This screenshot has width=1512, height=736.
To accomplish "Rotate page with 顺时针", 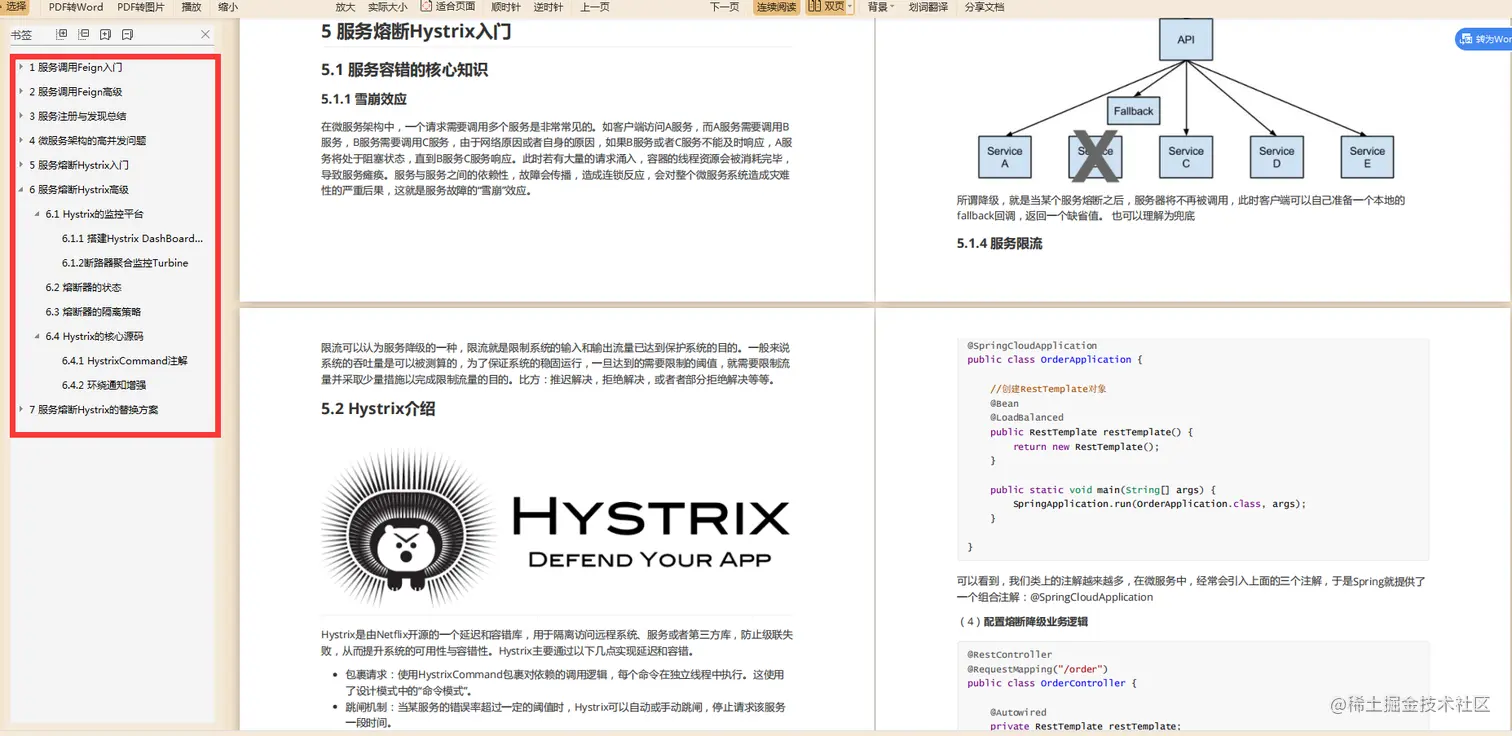I will point(505,7).
